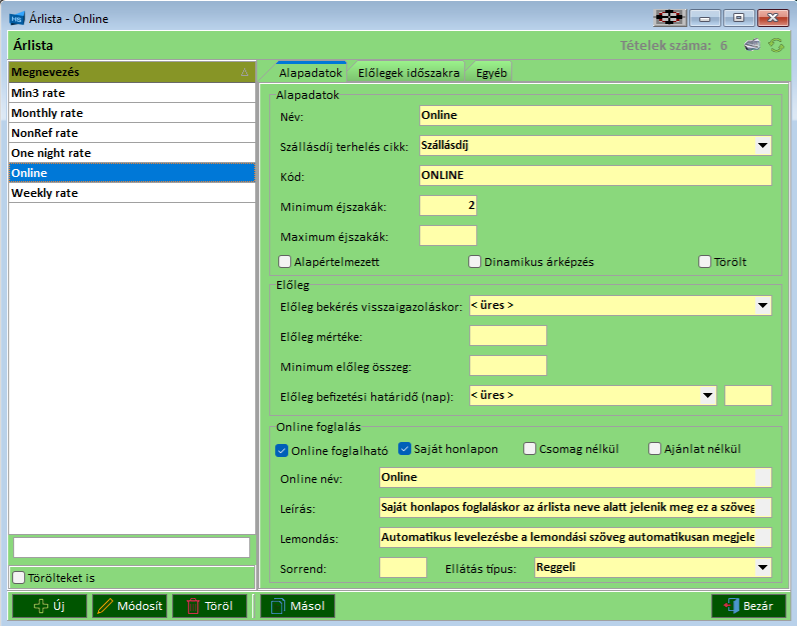Expand the Ellátás típus dropdown

coord(762,568)
